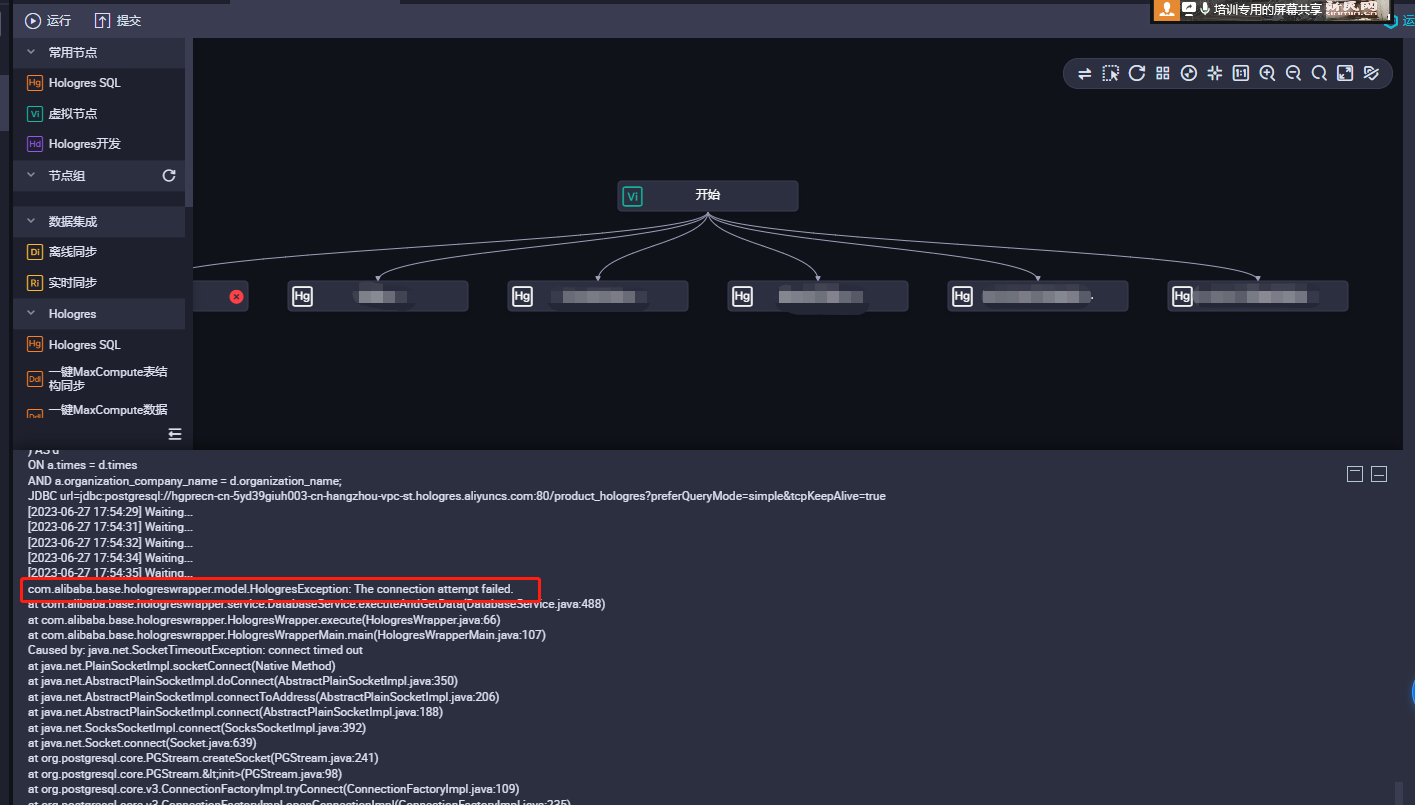Screen dimensions: 1415x805
Task: Collapse the node panel with fold icon
Action: tap(175, 434)
